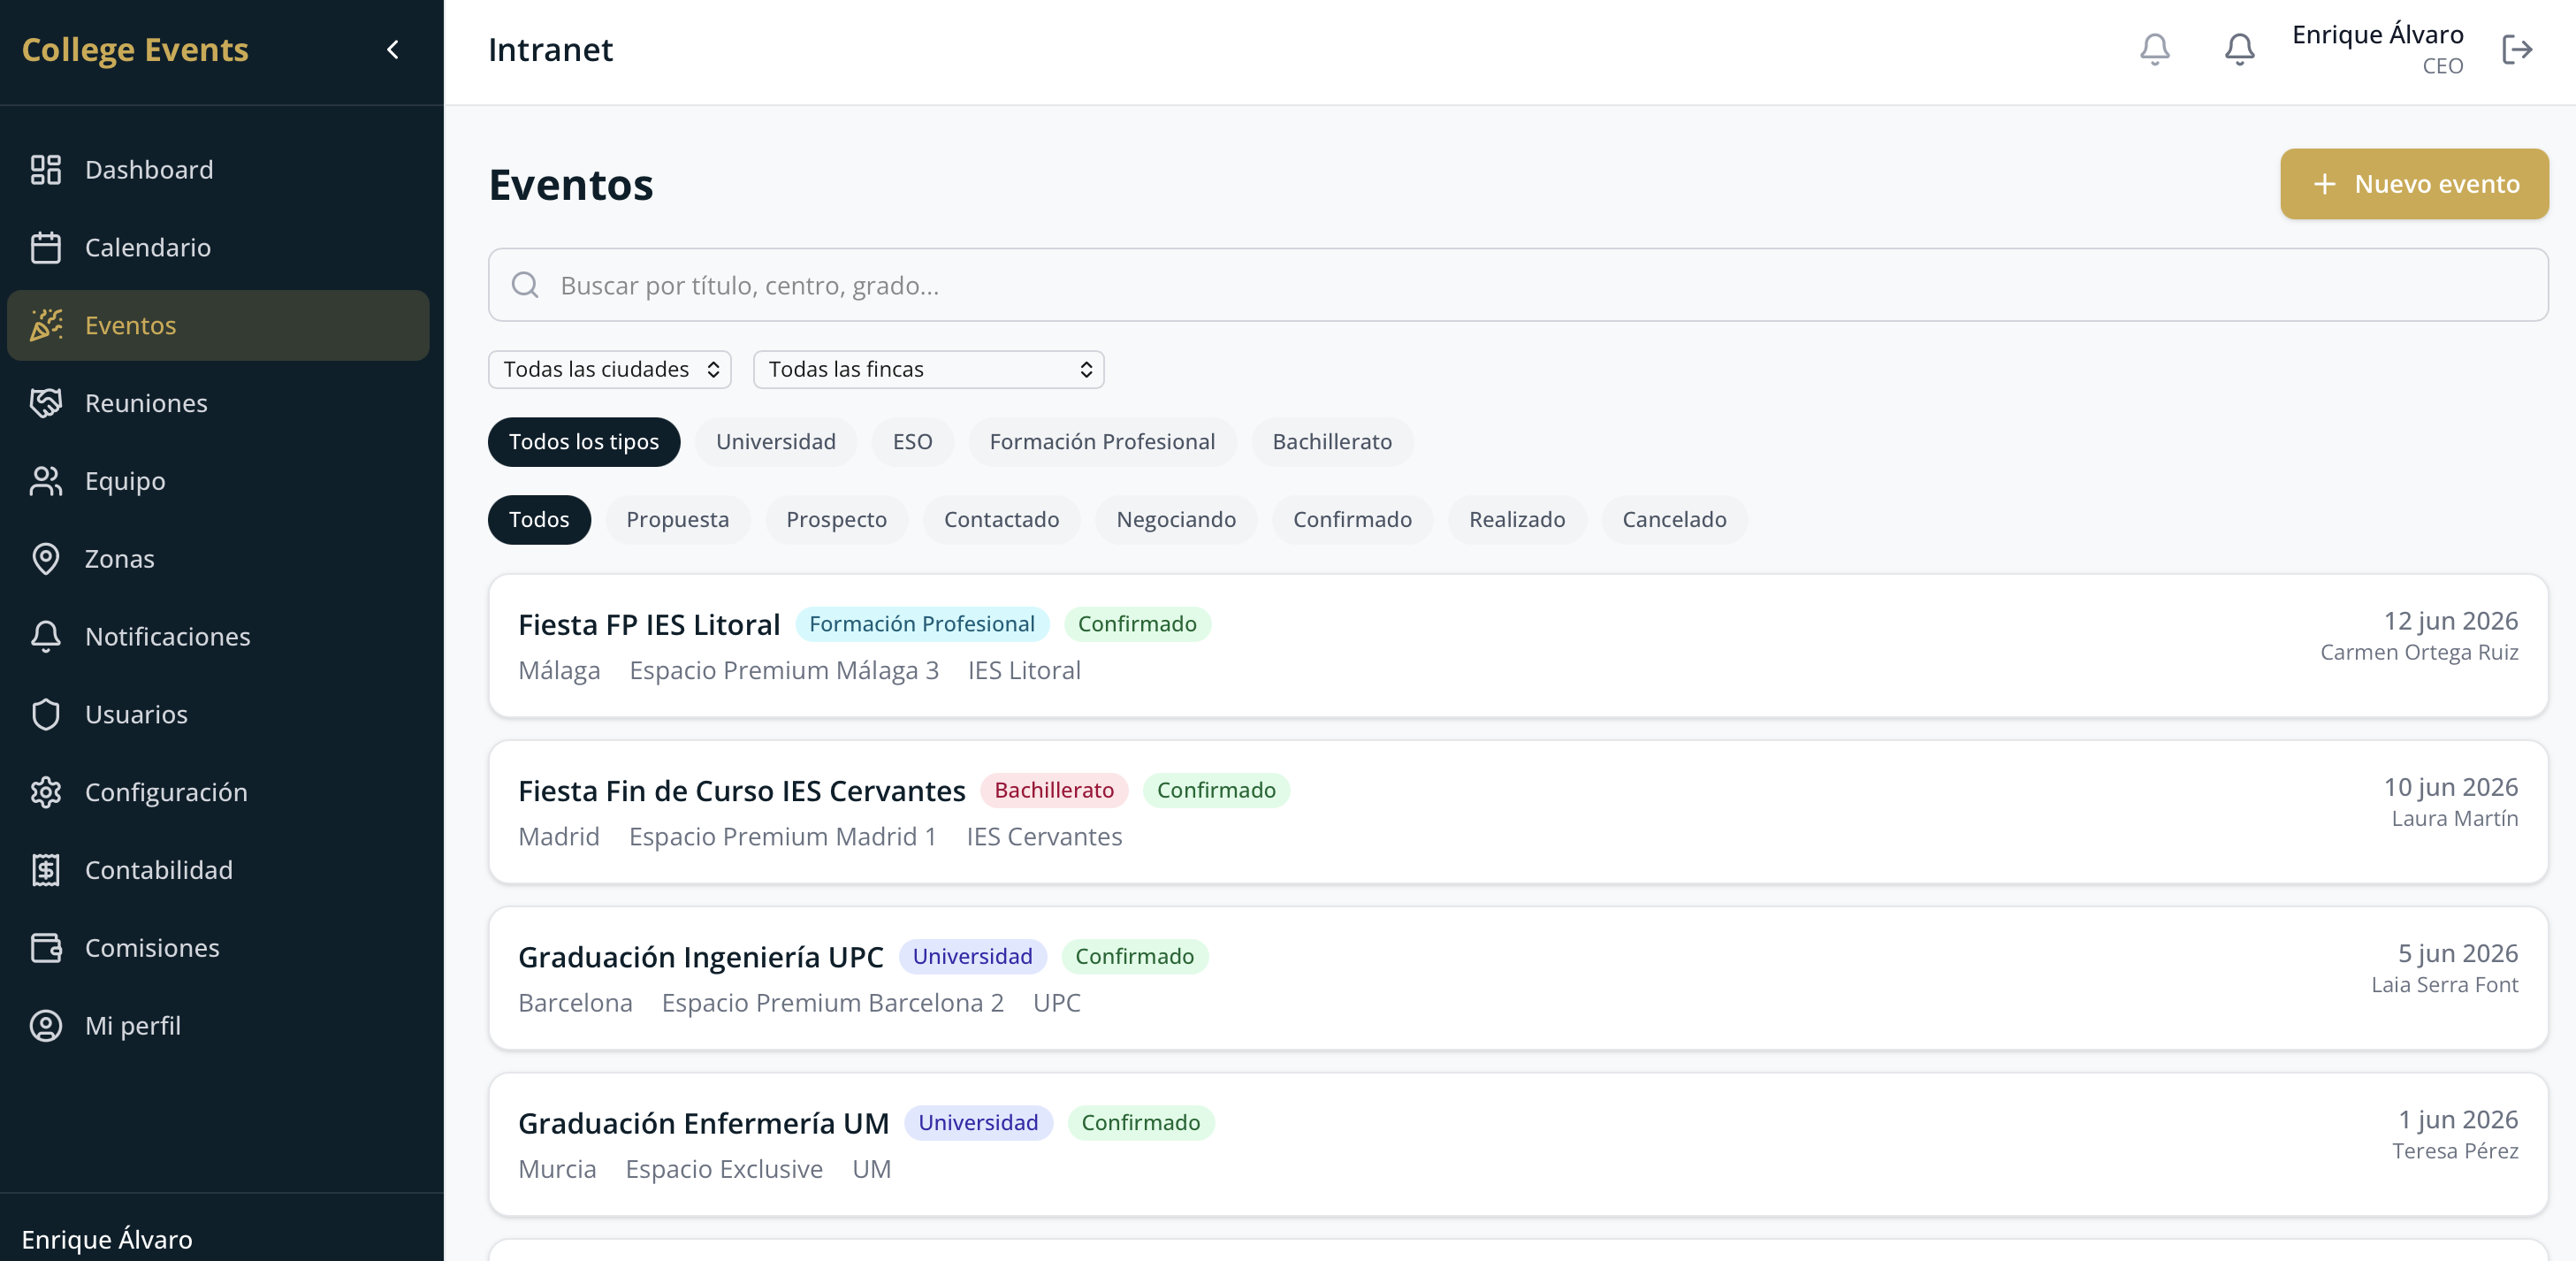This screenshot has width=2576, height=1261.
Task: Click the Reuniones handshake icon
Action: (x=46, y=403)
